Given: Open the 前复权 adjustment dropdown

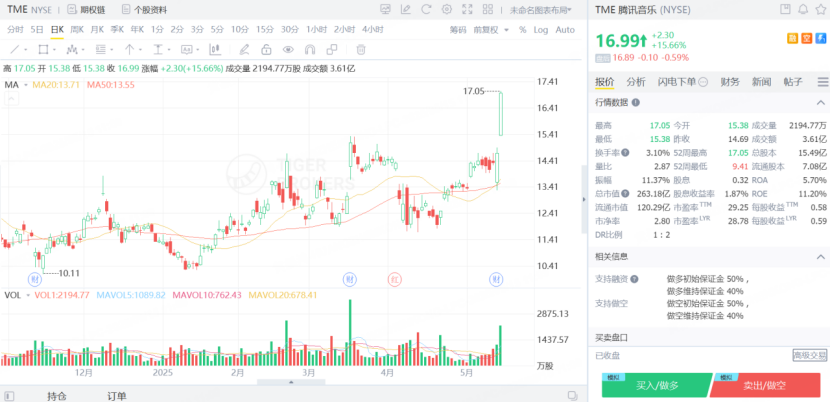Looking at the screenshot, I should pyautogui.click(x=491, y=30).
